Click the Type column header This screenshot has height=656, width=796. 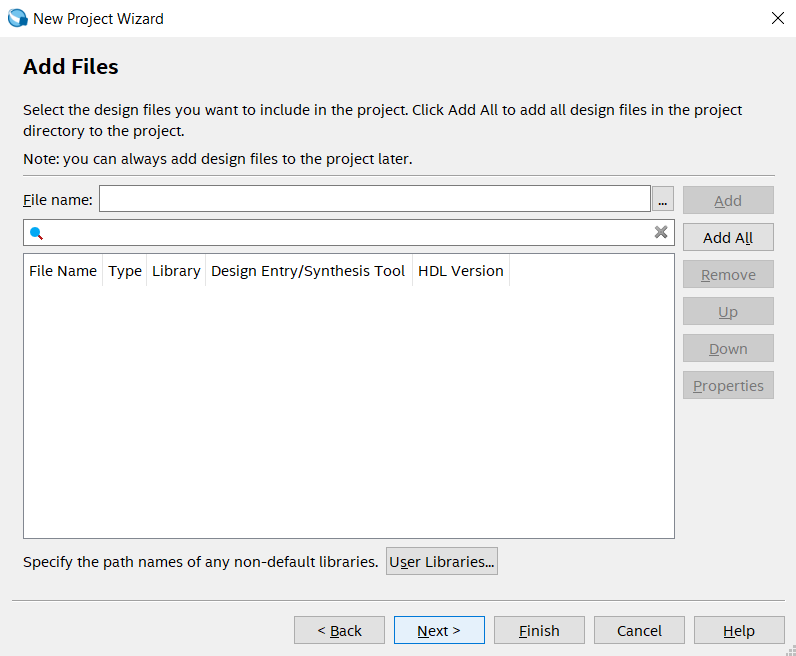125,271
